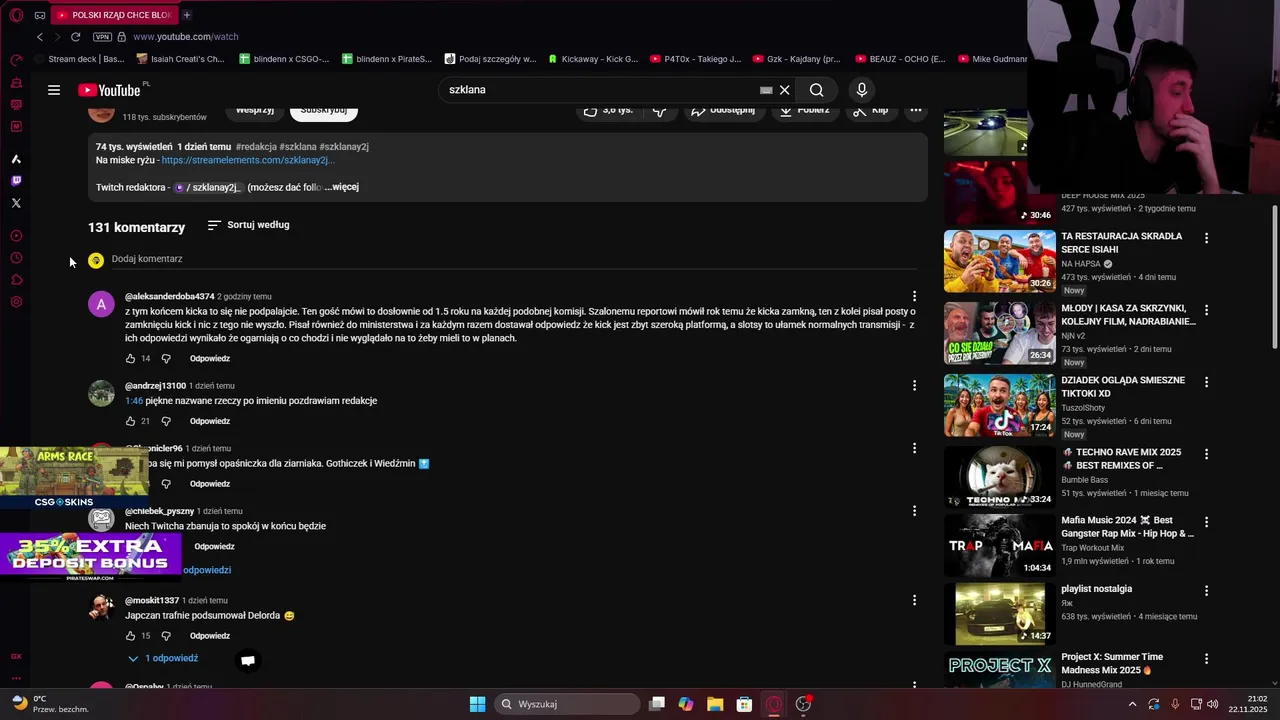Open the Isaiah Creati's Ch... bookmark
Screen dimensions: 1280x720
(180, 59)
